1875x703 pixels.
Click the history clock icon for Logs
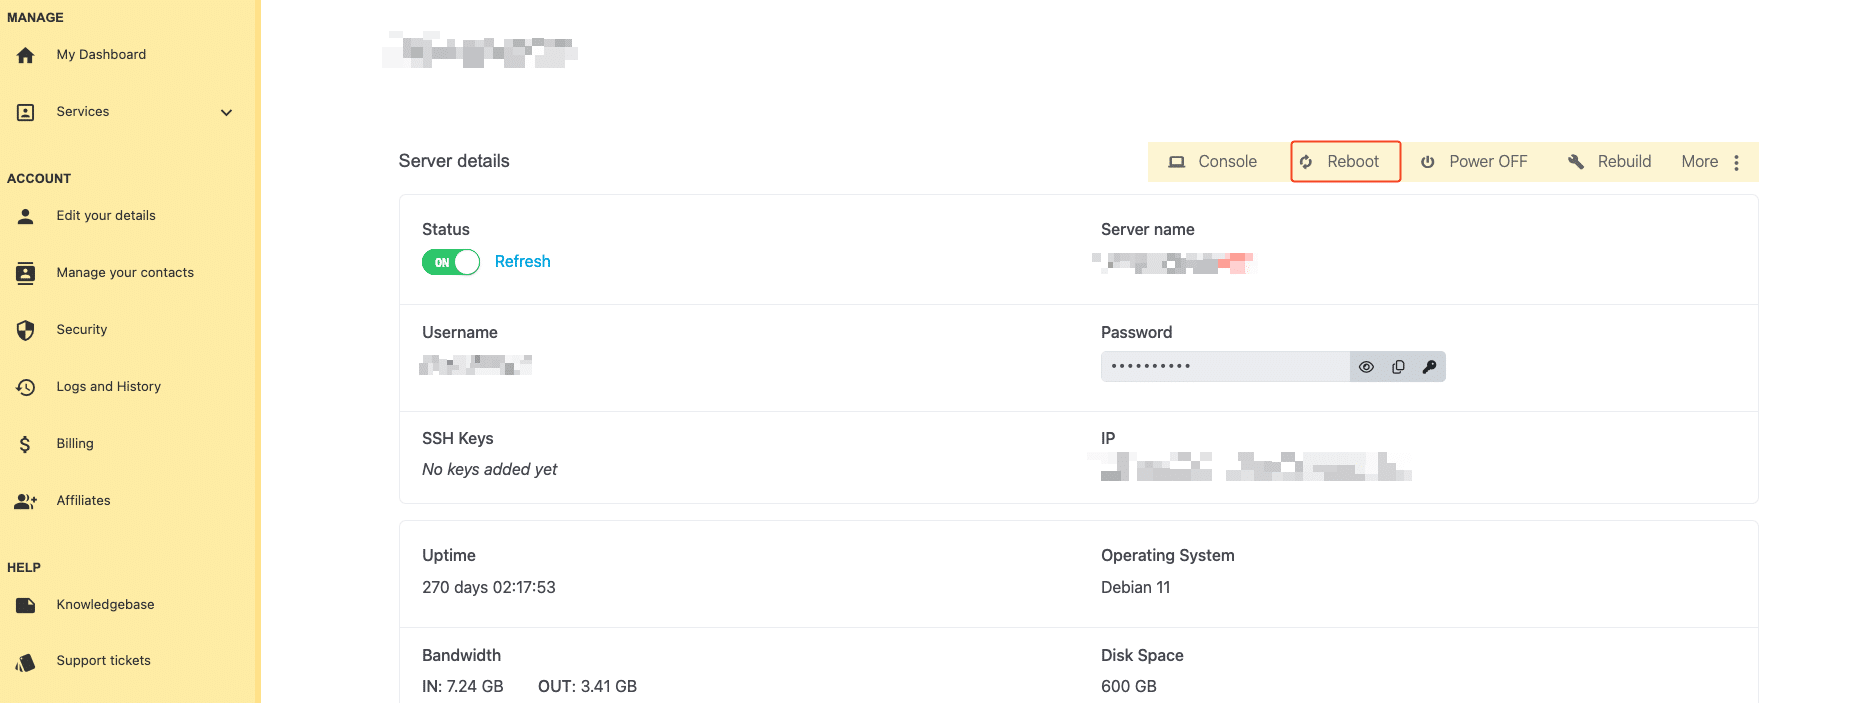click(x=26, y=387)
